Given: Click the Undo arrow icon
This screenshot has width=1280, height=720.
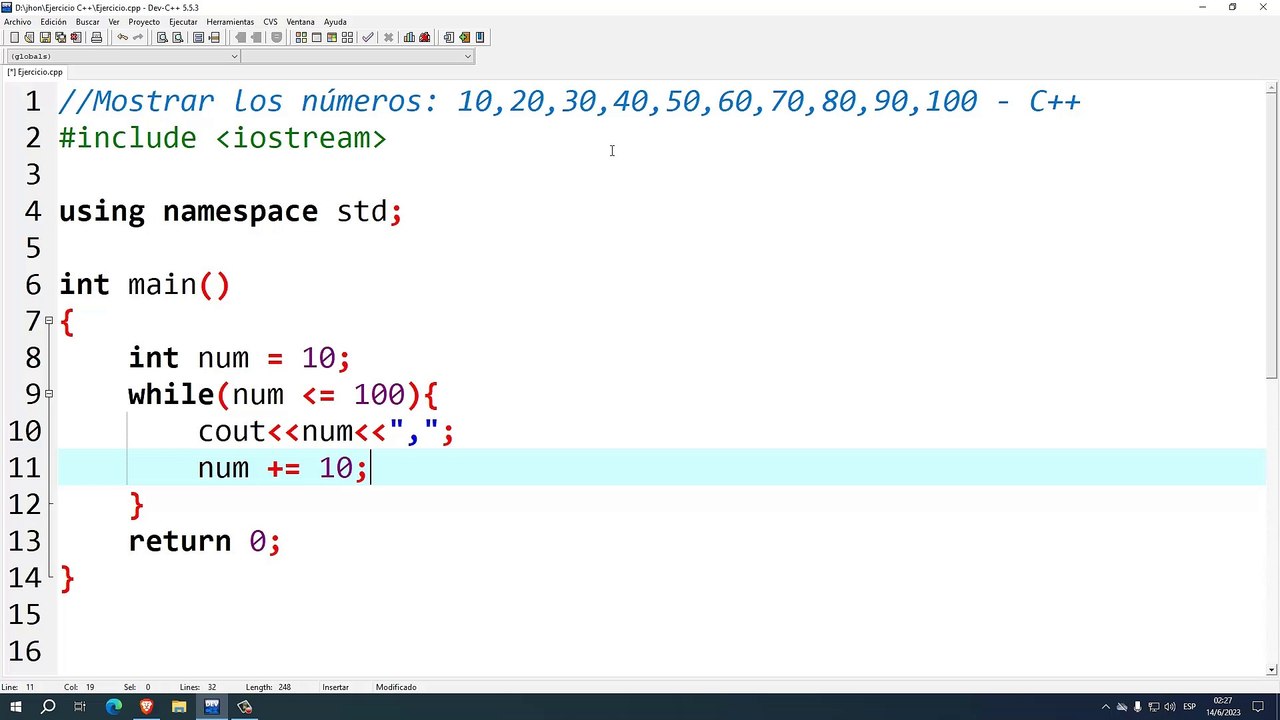Looking at the screenshot, I should coord(122,37).
